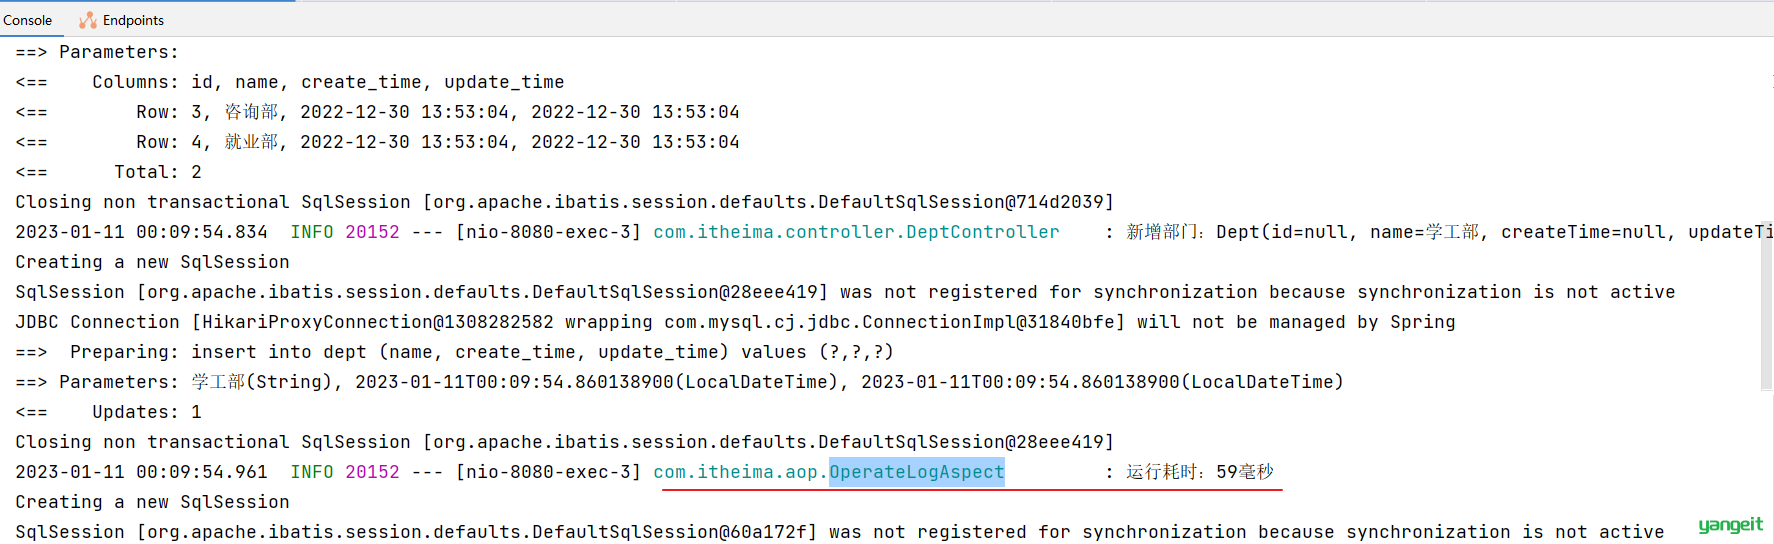The height and width of the screenshot is (544, 1774).
Task: Click the Row 3 咨询部 result line
Action: [x=377, y=112]
